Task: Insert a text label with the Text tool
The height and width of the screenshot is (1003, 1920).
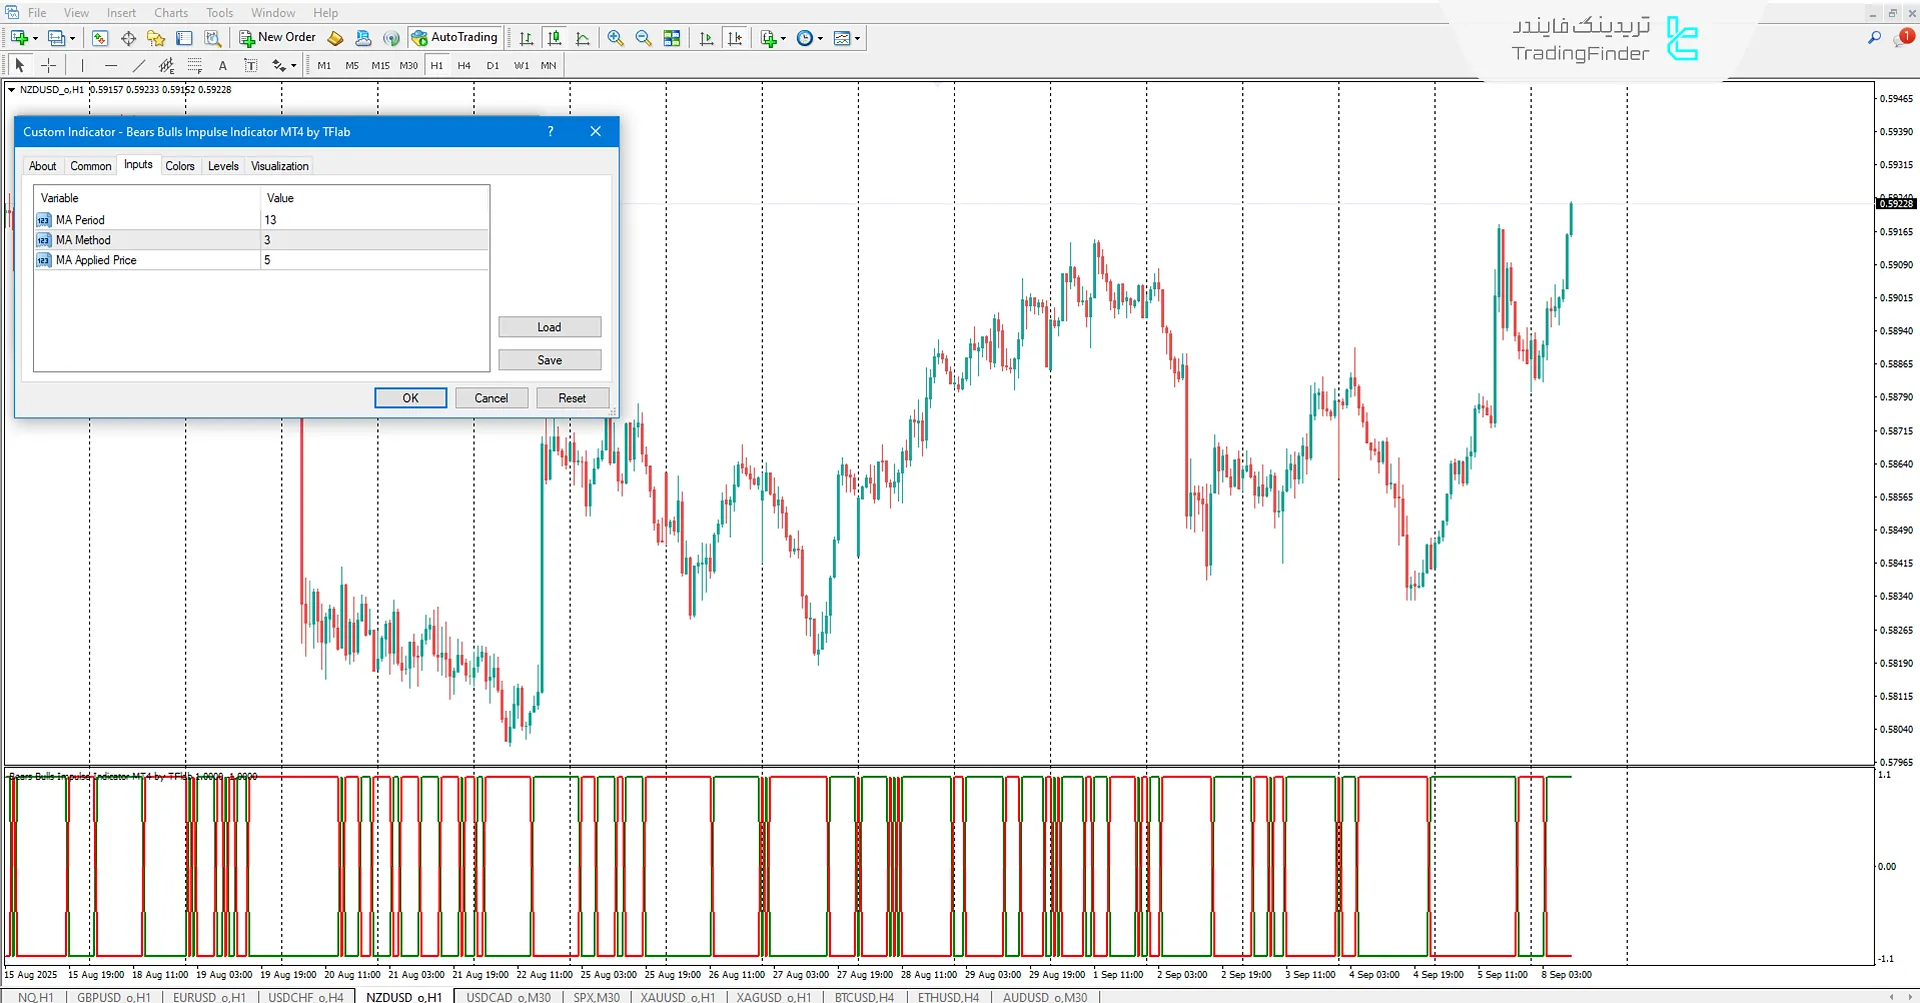Action: 251,65
